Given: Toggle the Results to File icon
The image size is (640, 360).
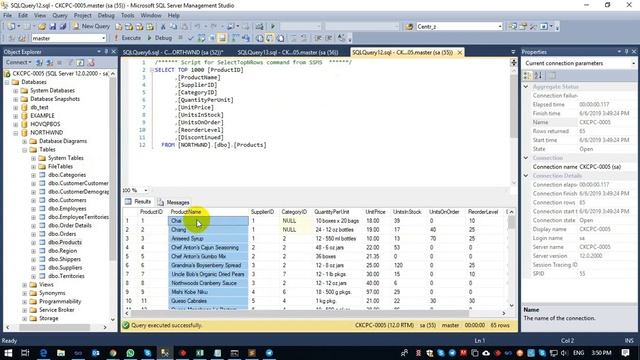Looking at the screenshot, I should click(280, 38).
